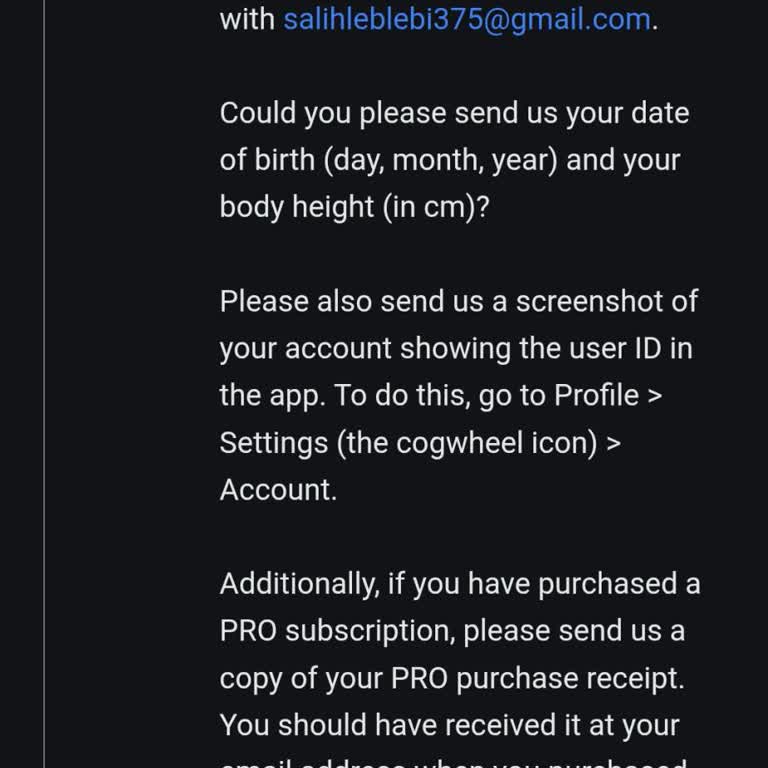Click the word "Additionally,"
This screenshot has width=768, height=768.
coord(299,583)
